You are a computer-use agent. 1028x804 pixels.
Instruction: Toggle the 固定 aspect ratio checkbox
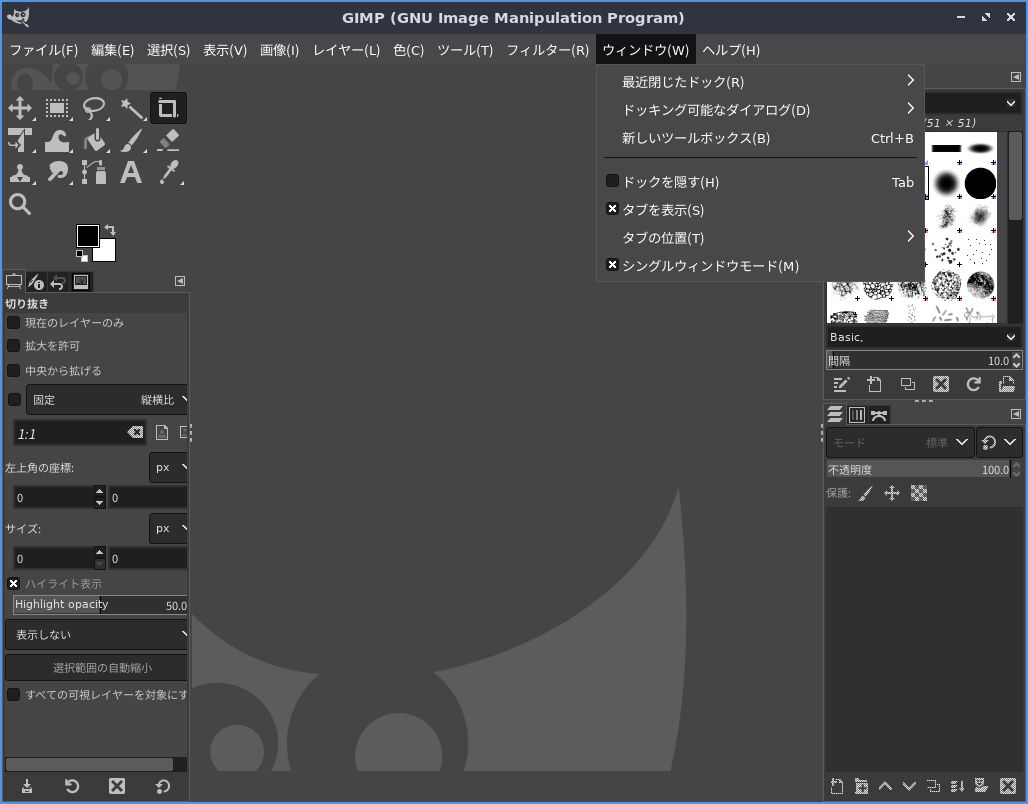(x=14, y=399)
